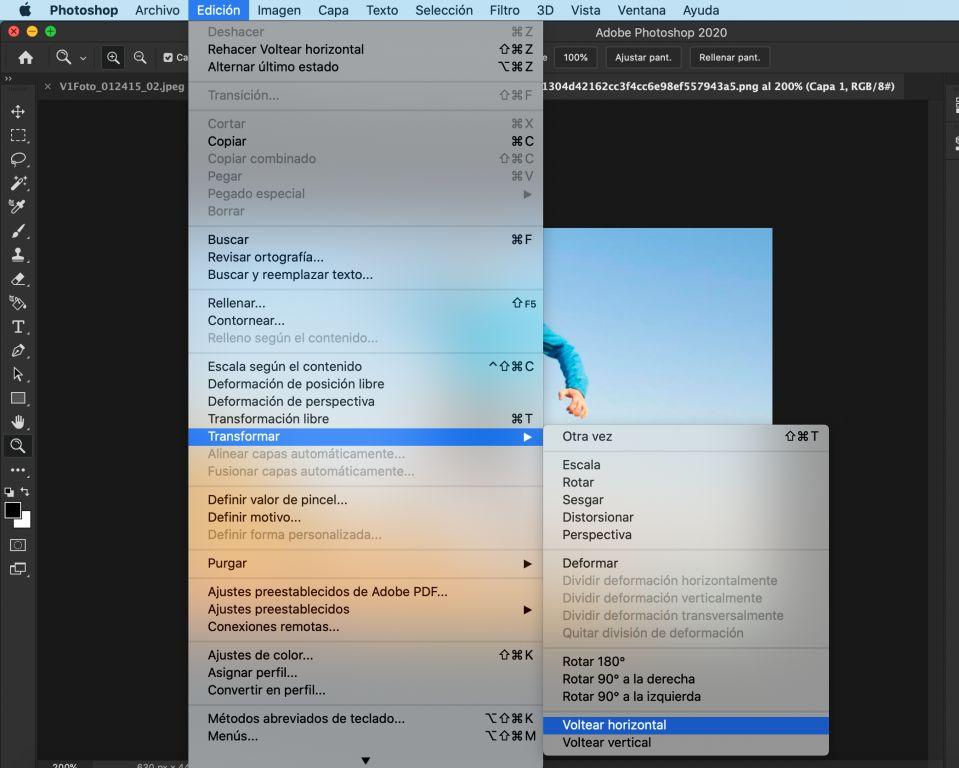Select the Brush tool

point(18,231)
